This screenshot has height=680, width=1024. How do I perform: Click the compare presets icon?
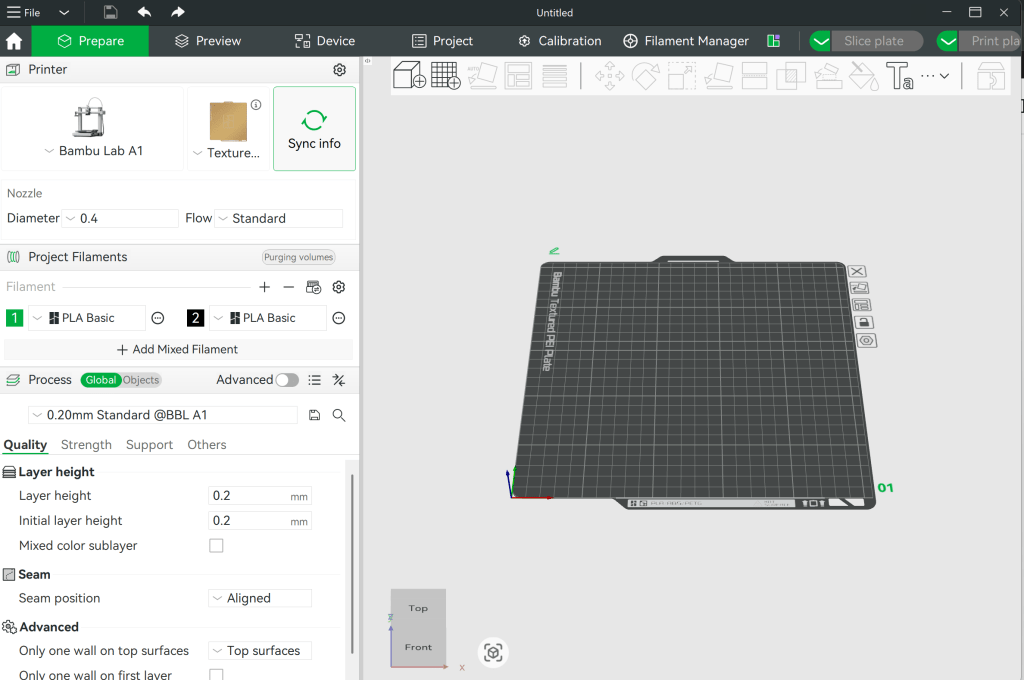point(339,380)
